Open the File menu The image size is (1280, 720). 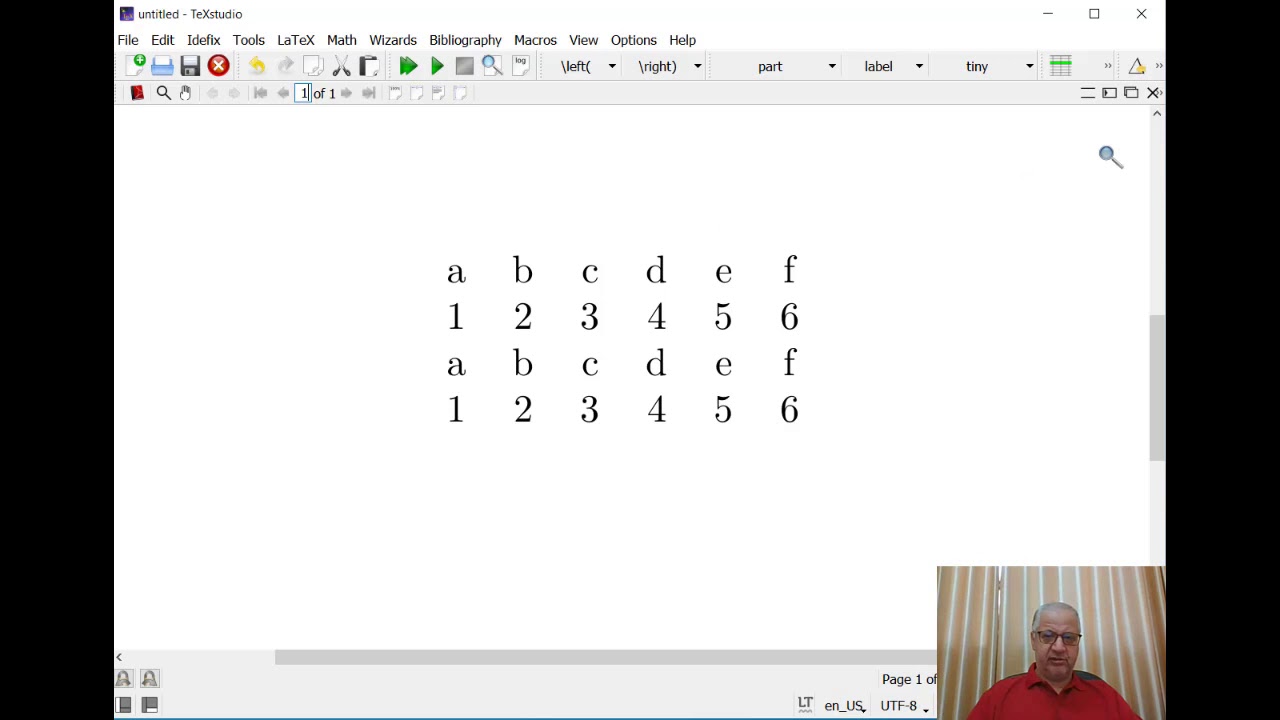[128, 40]
